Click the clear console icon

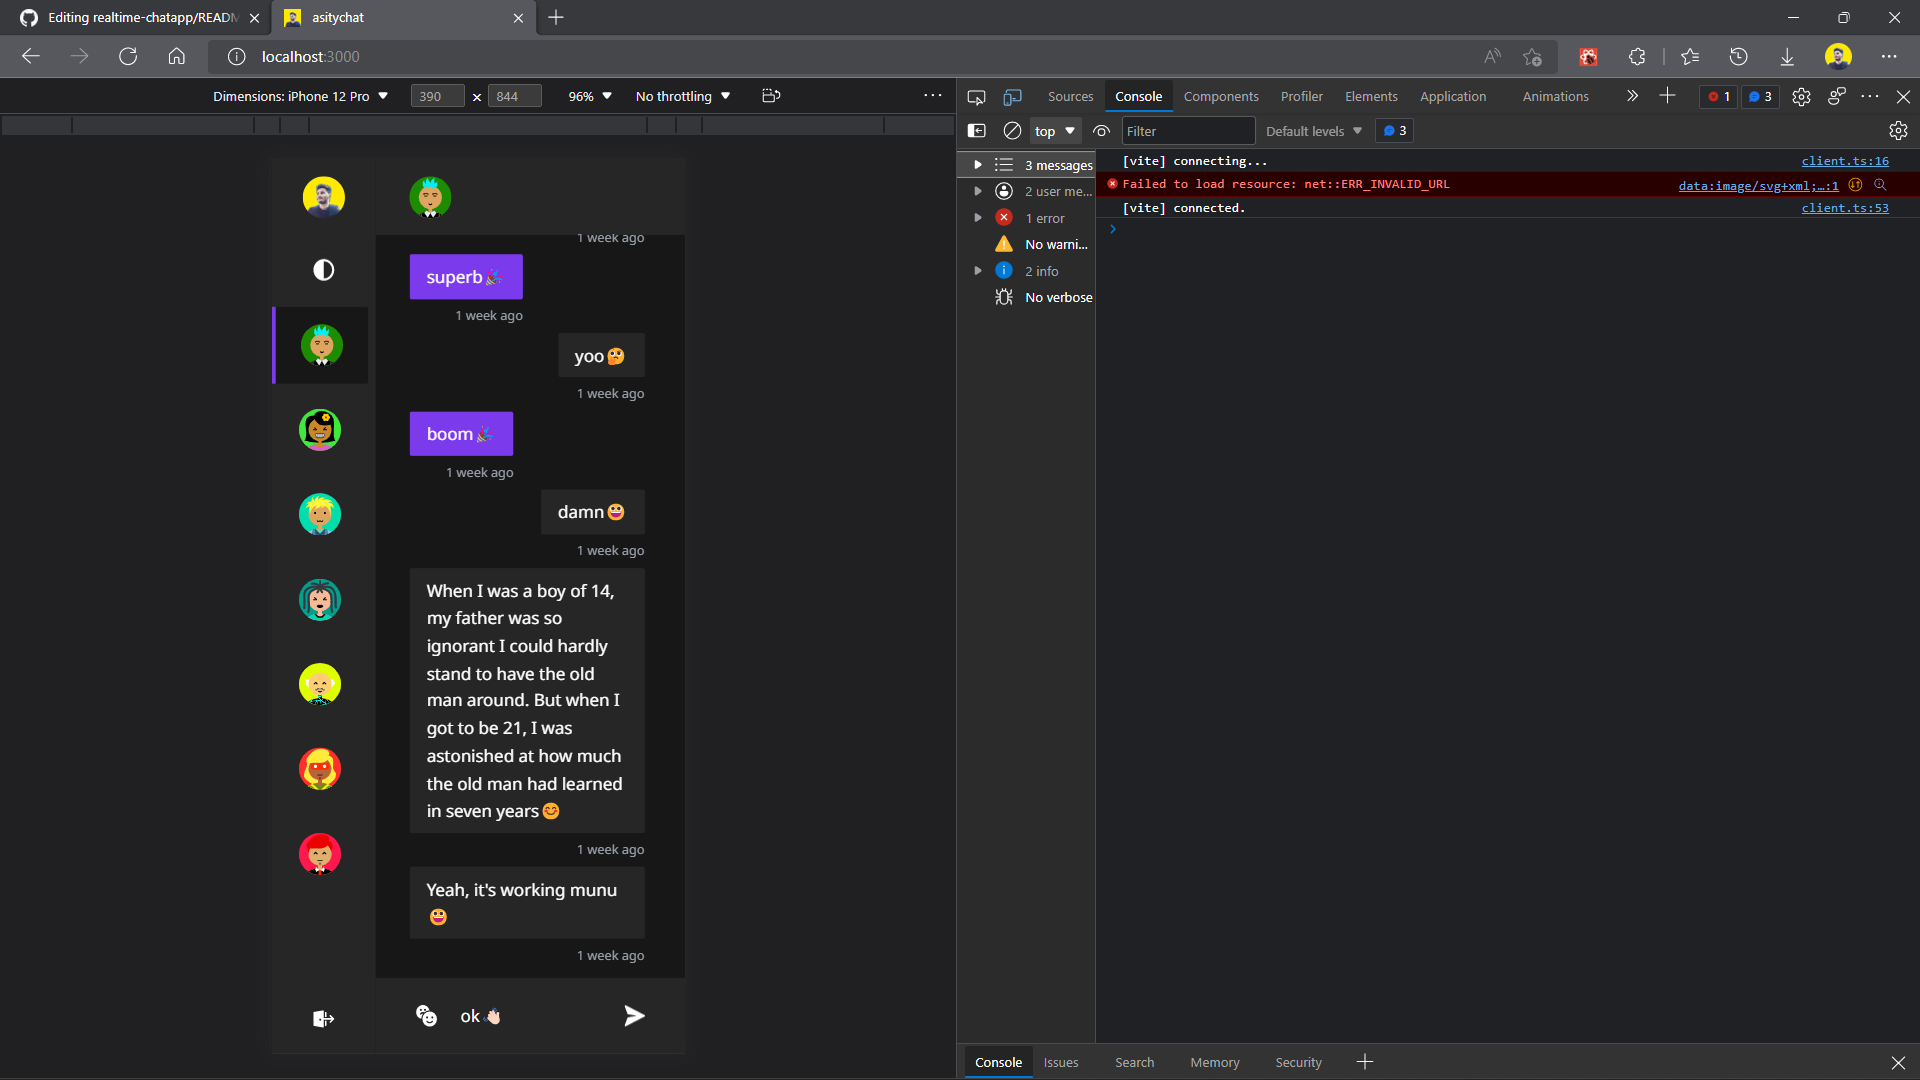coord(1012,131)
